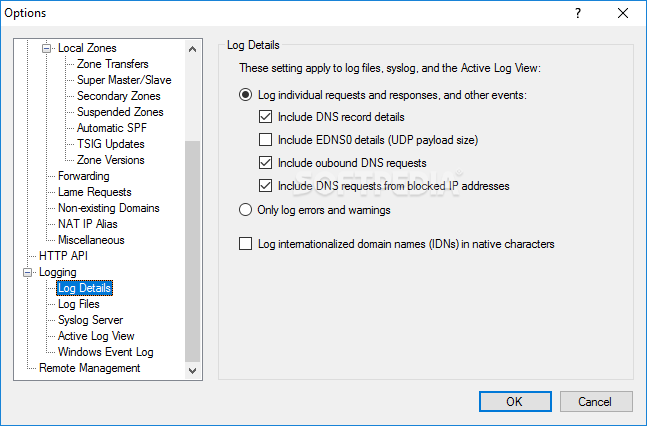Select Log Details tree item
The width and height of the screenshot is (647, 426).
(x=85, y=288)
